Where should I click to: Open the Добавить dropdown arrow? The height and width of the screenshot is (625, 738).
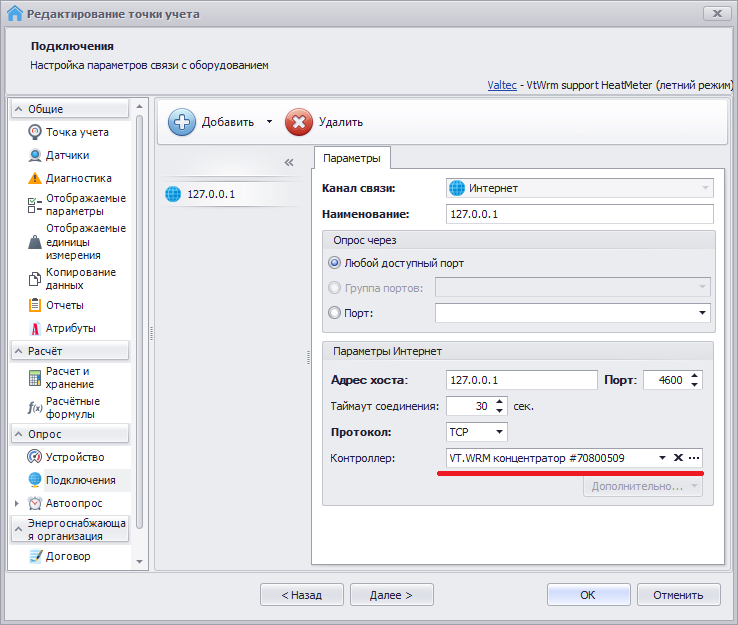coord(269,122)
